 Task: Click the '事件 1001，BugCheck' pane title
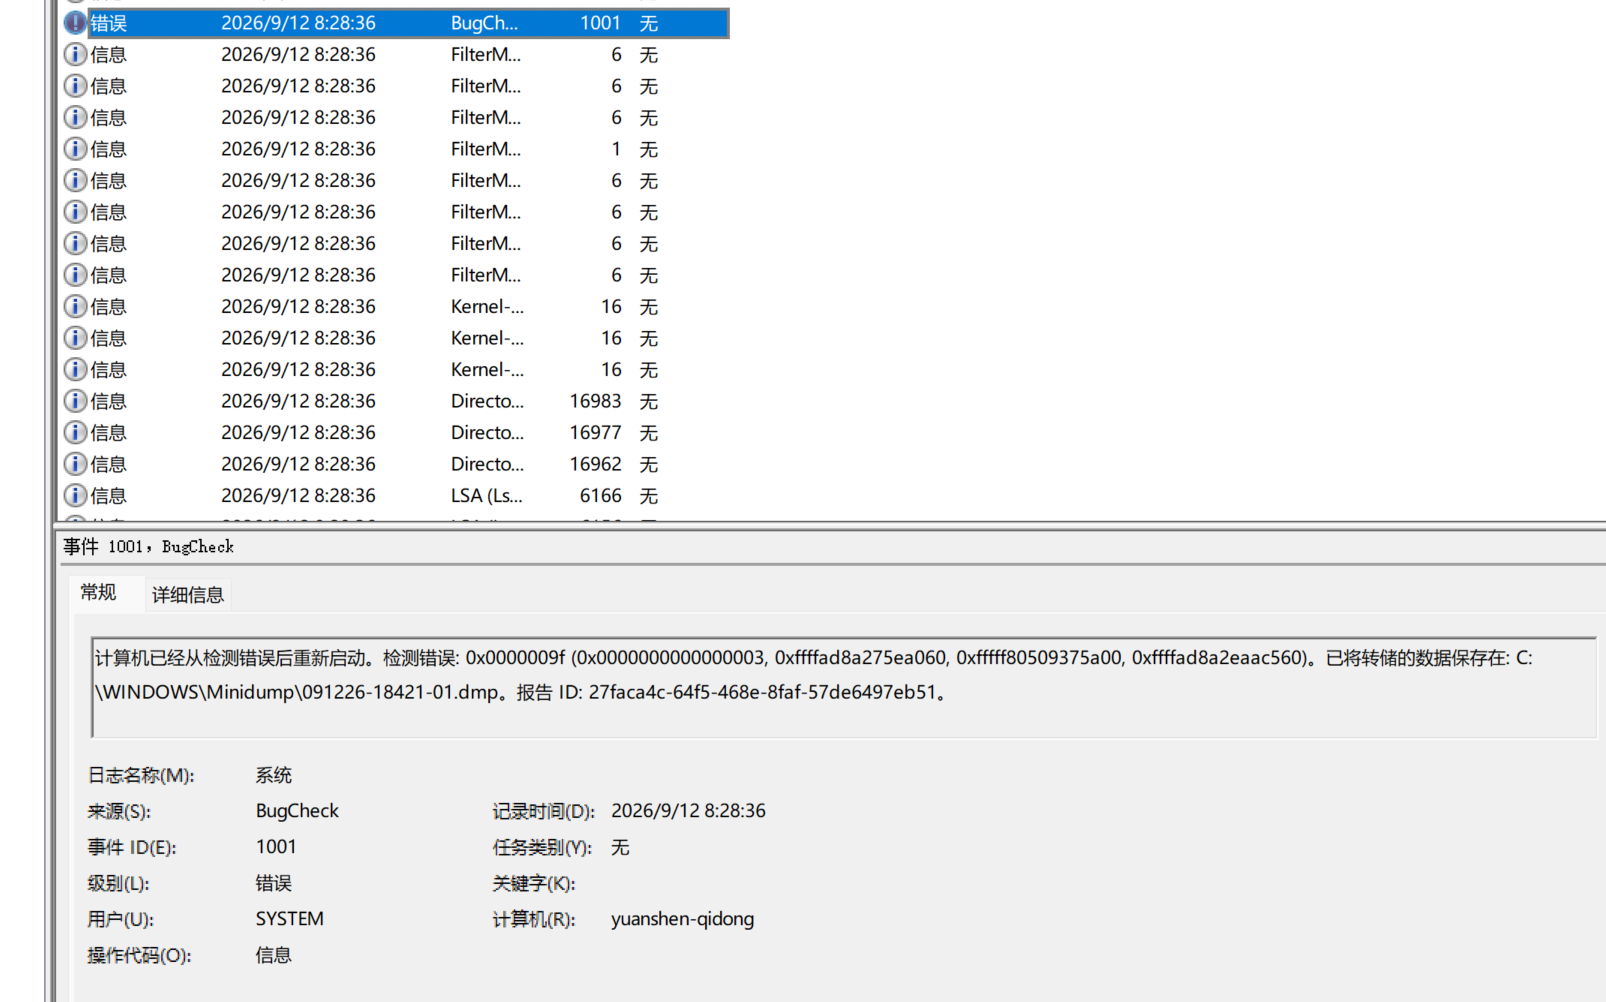[148, 547]
